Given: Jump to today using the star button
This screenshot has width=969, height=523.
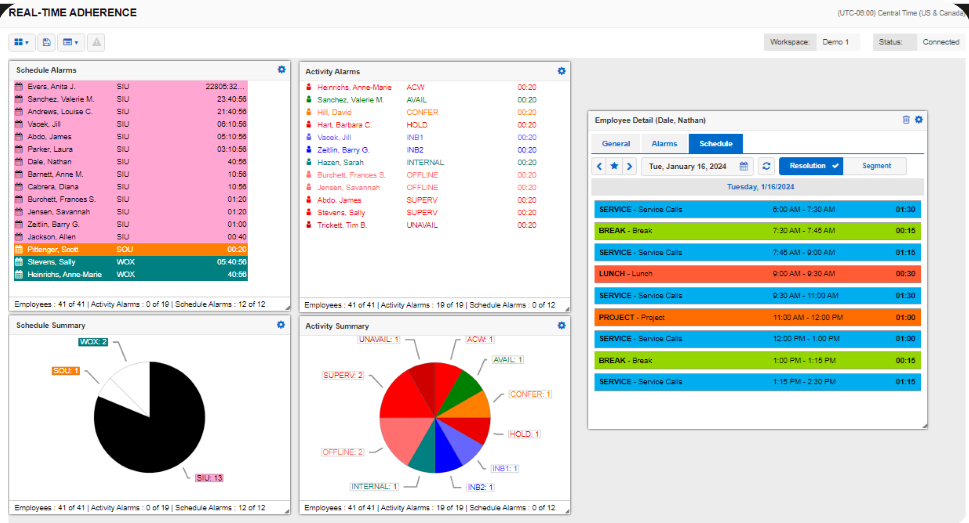Looking at the screenshot, I should point(614,166).
